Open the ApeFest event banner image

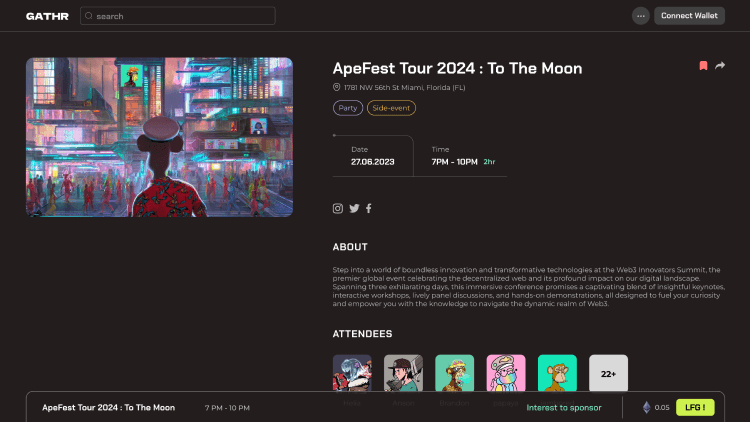[x=160, y=137]
